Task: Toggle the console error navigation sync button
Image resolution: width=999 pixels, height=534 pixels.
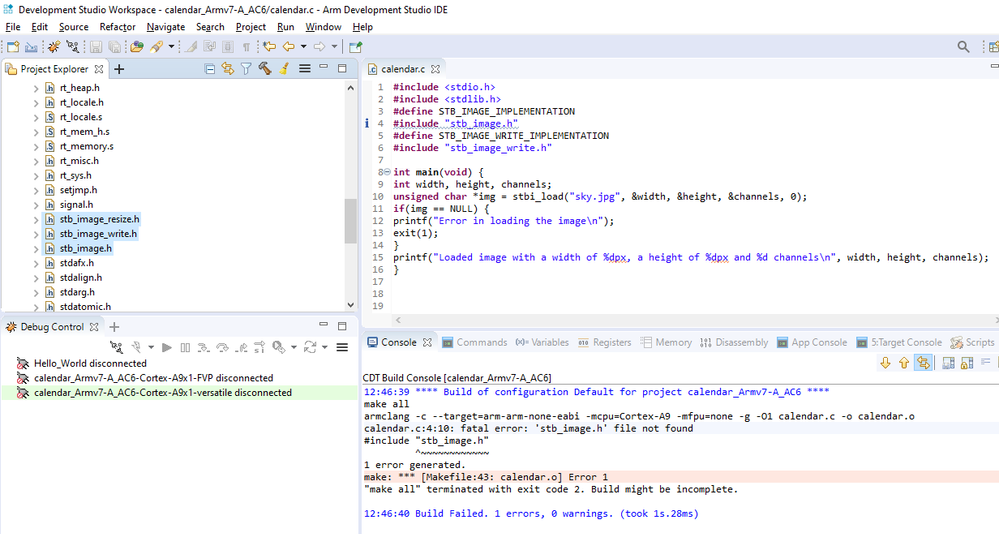Action: click(x=923, y=363)
